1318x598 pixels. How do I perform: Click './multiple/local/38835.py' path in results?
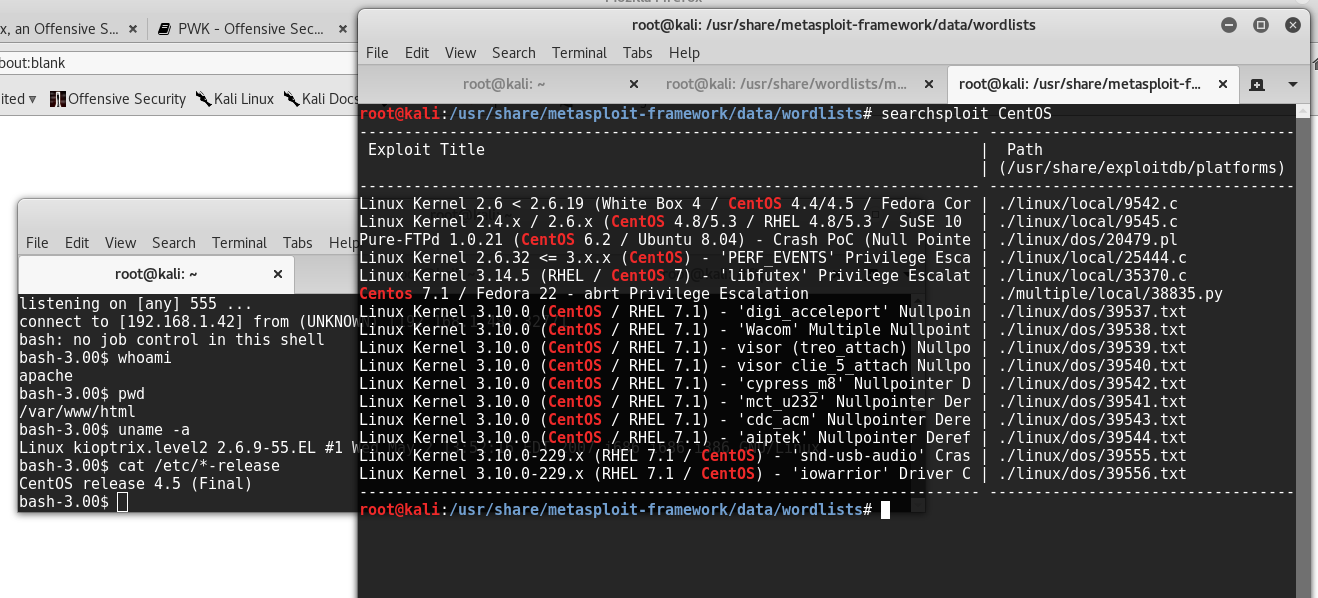pos(1110,294)
